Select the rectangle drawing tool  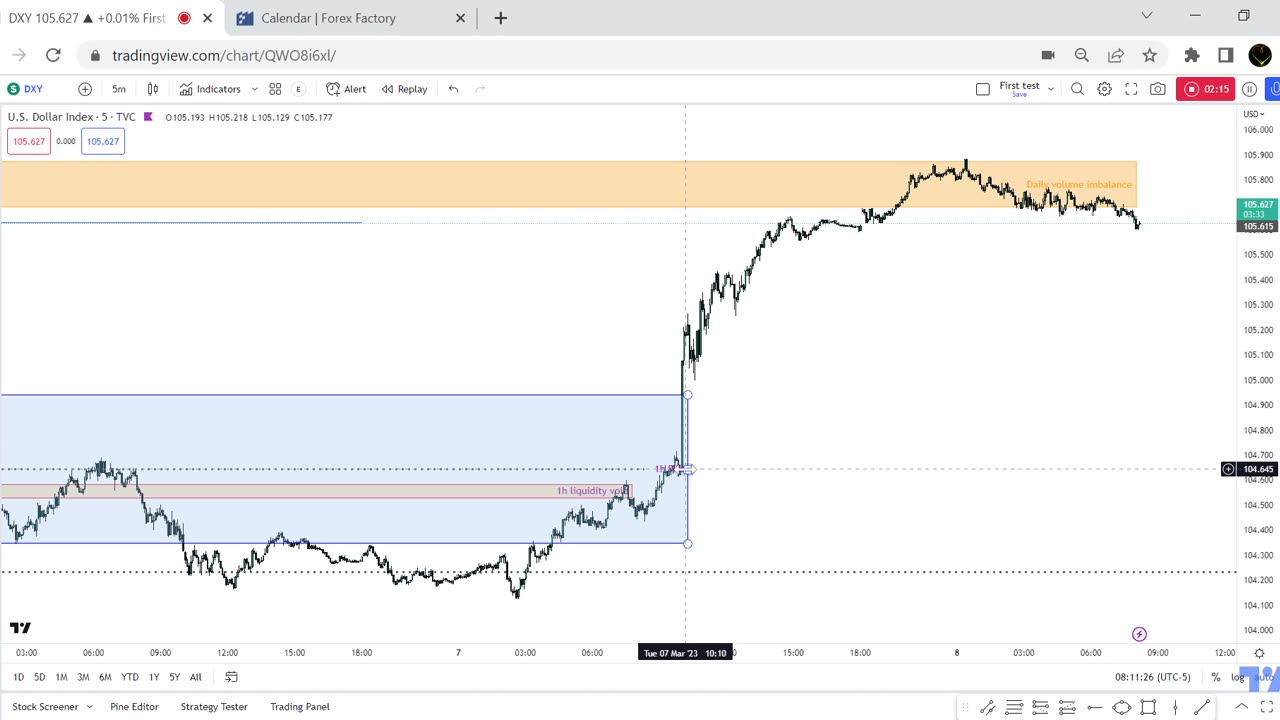tap(1148, 708)
